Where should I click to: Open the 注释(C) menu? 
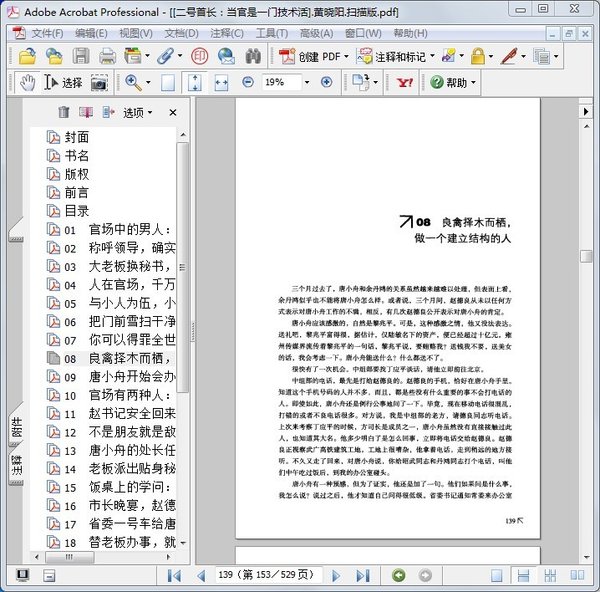tap(227, 33)
